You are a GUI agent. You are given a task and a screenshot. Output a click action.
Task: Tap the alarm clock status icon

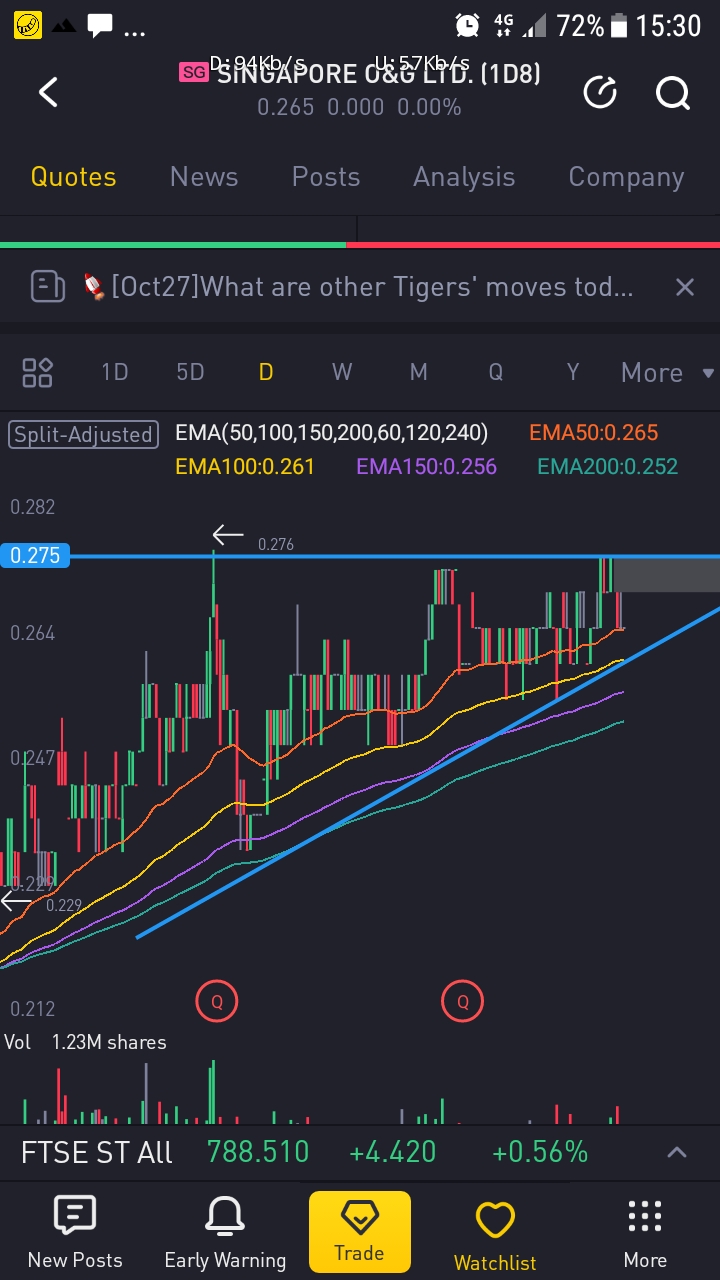(467, 25)
